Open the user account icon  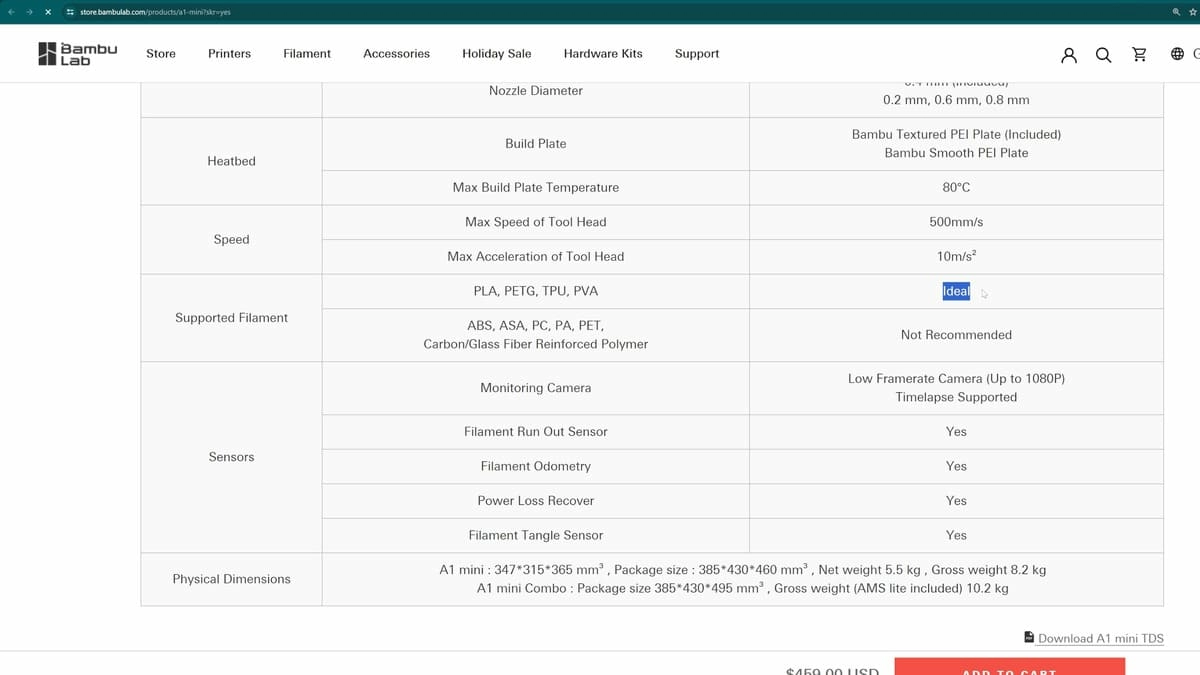click(1069, 55)
